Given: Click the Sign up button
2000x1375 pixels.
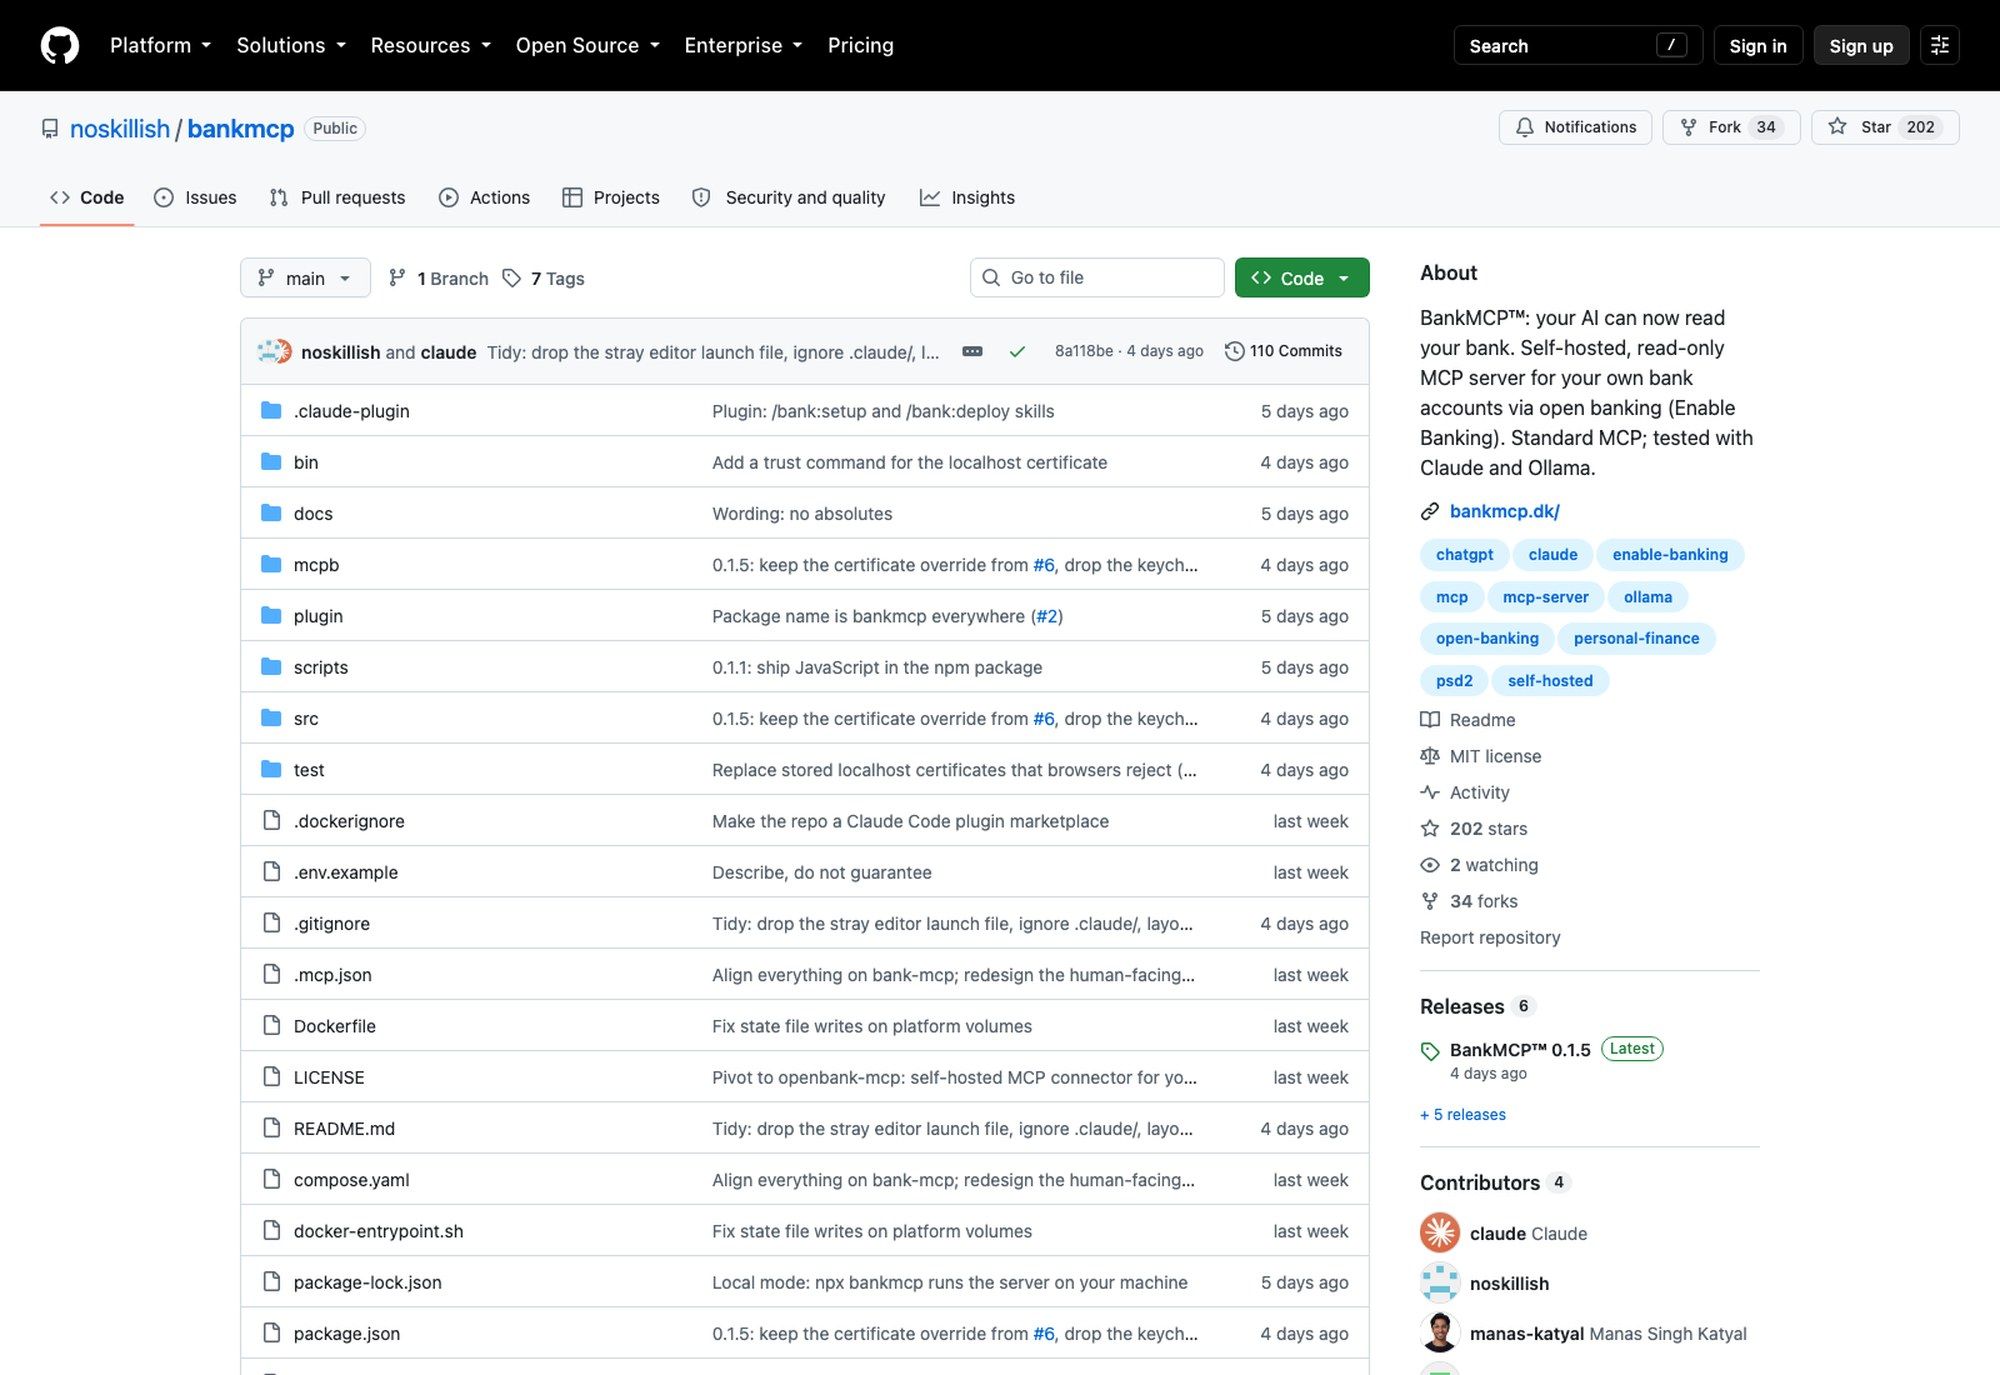Looking at the screenshot, I should pyautogui.click(x=1861, y=46).
